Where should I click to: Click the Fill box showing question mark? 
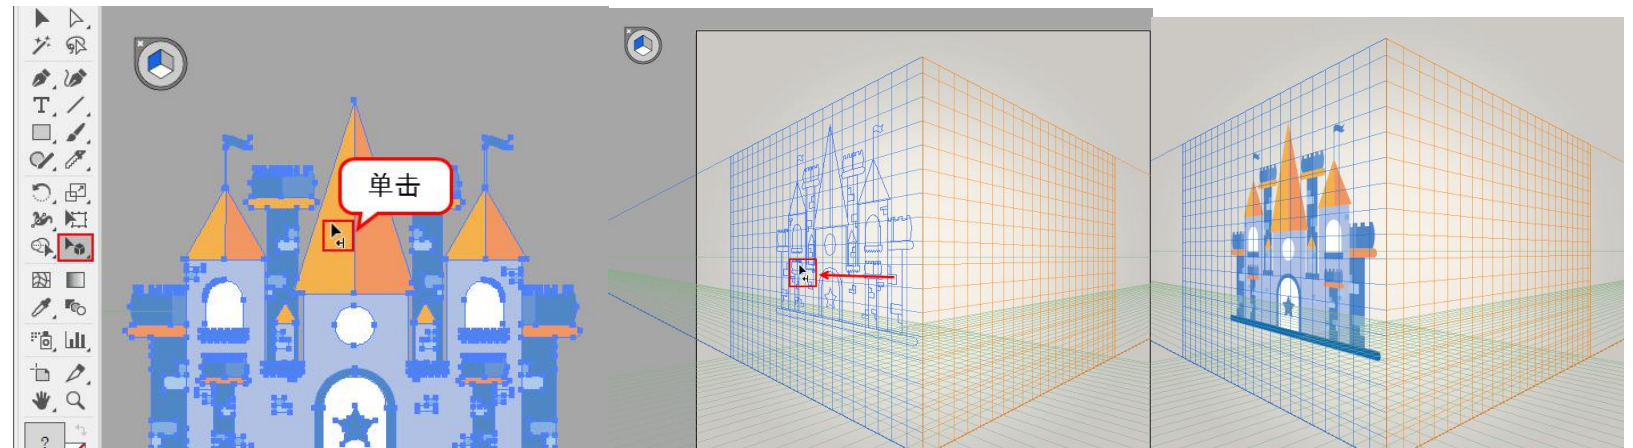tap(44, 436)
